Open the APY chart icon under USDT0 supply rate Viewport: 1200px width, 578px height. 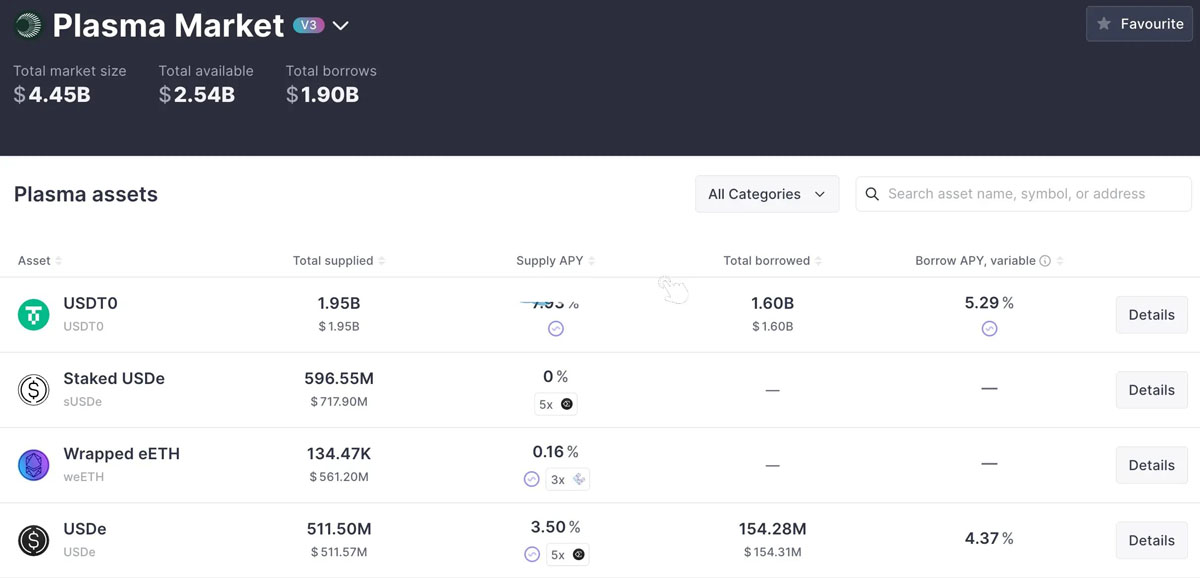coord(554,328)
